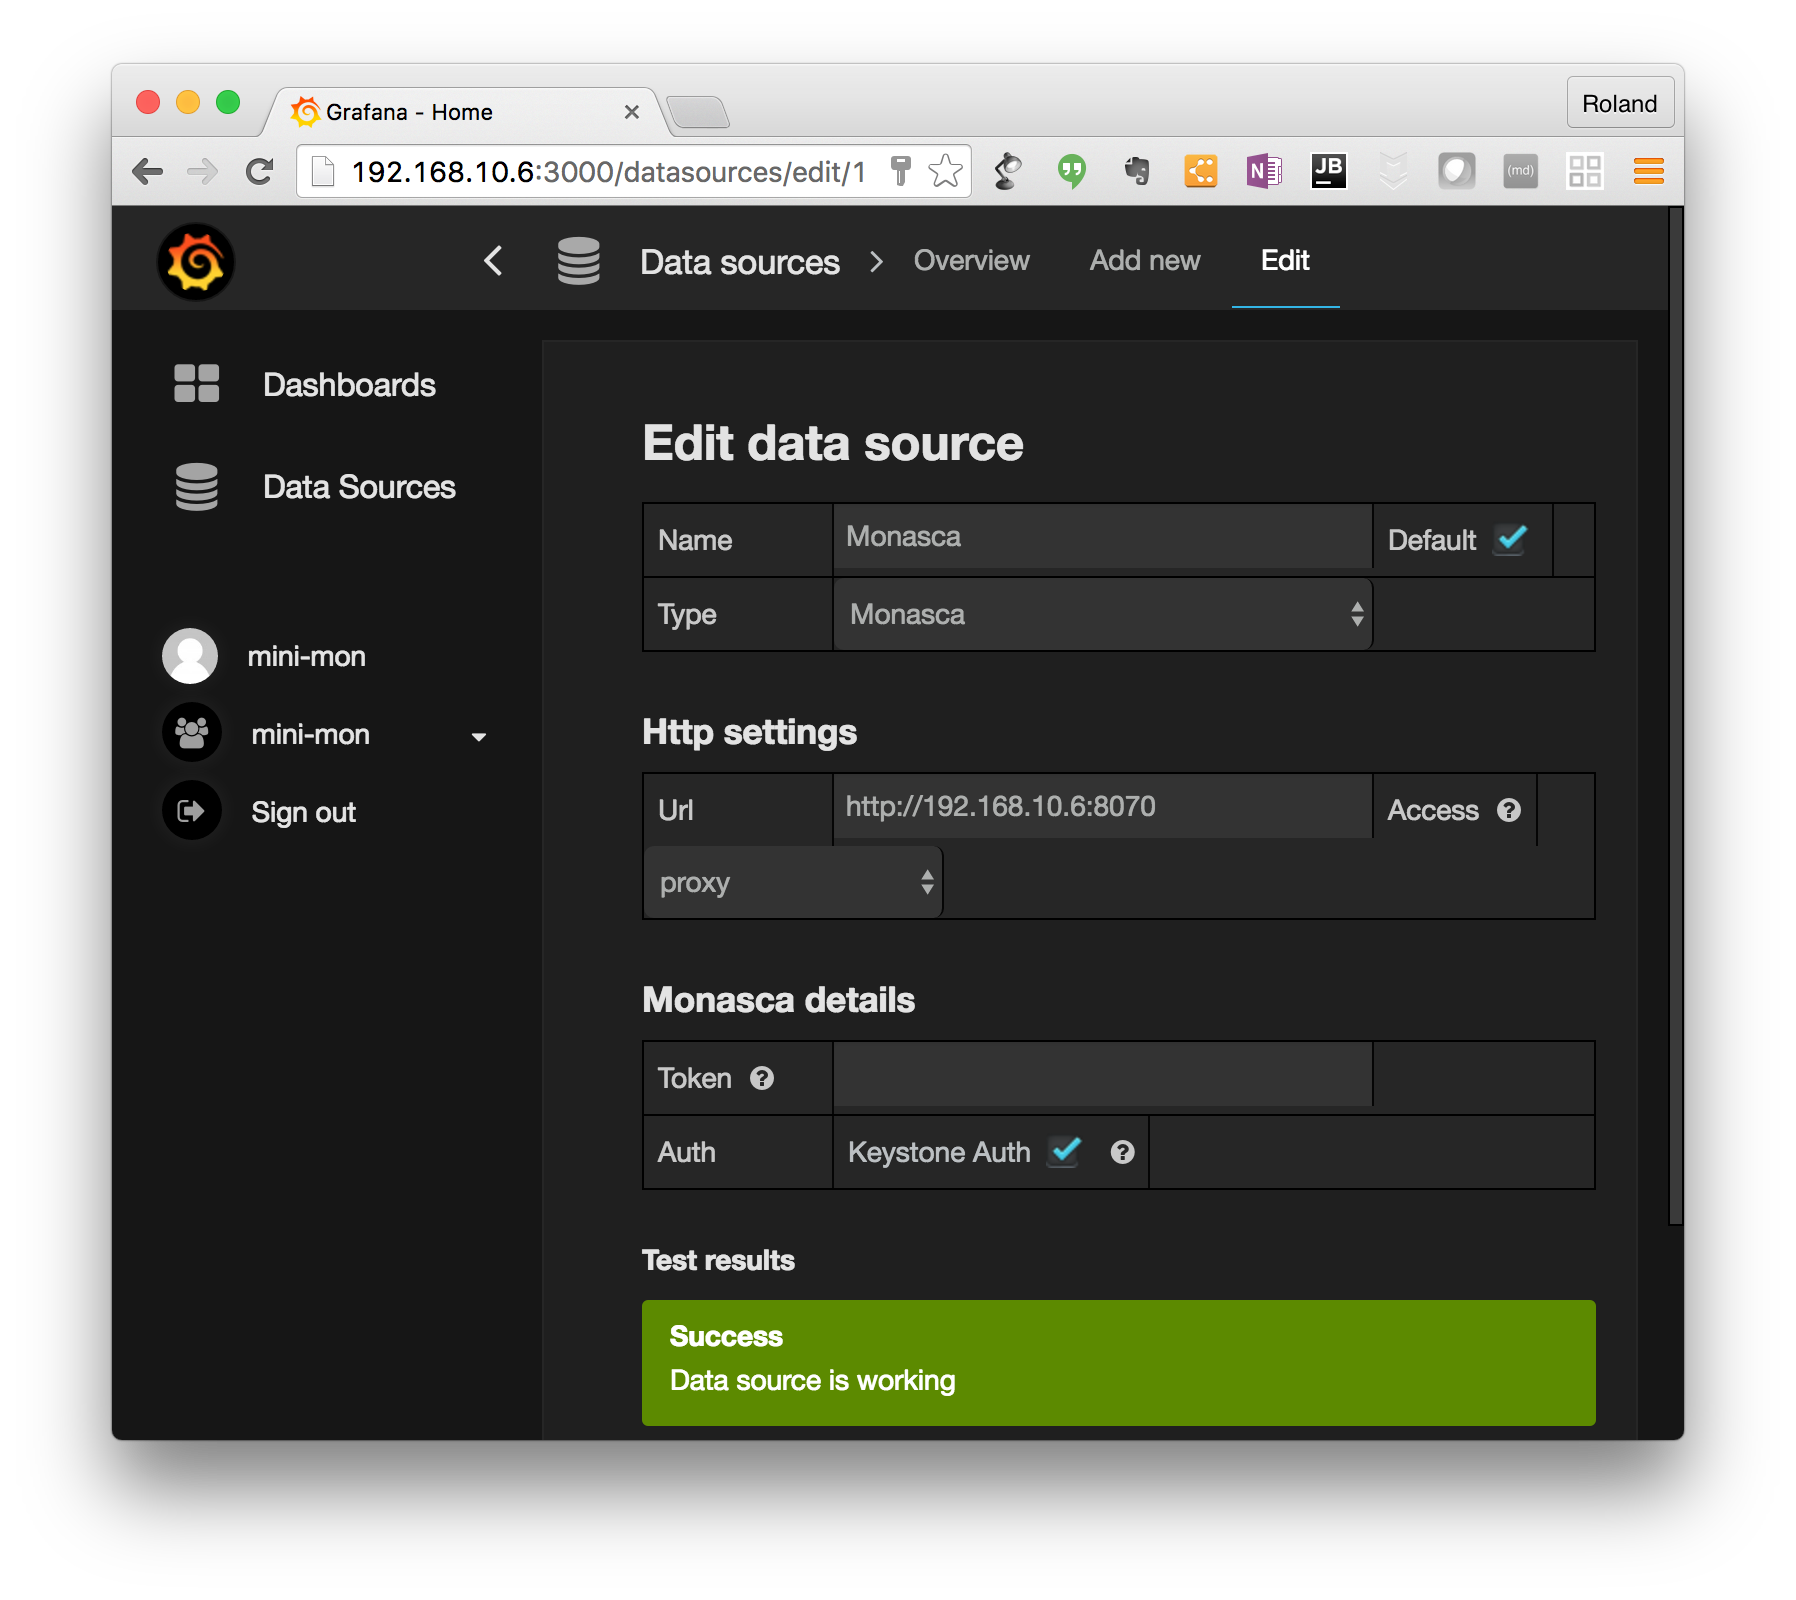The width and height of the screenshot is (1796, 1600).
Task: Open the Type dropdown showing Monasca
Action: pos(1103,614)
